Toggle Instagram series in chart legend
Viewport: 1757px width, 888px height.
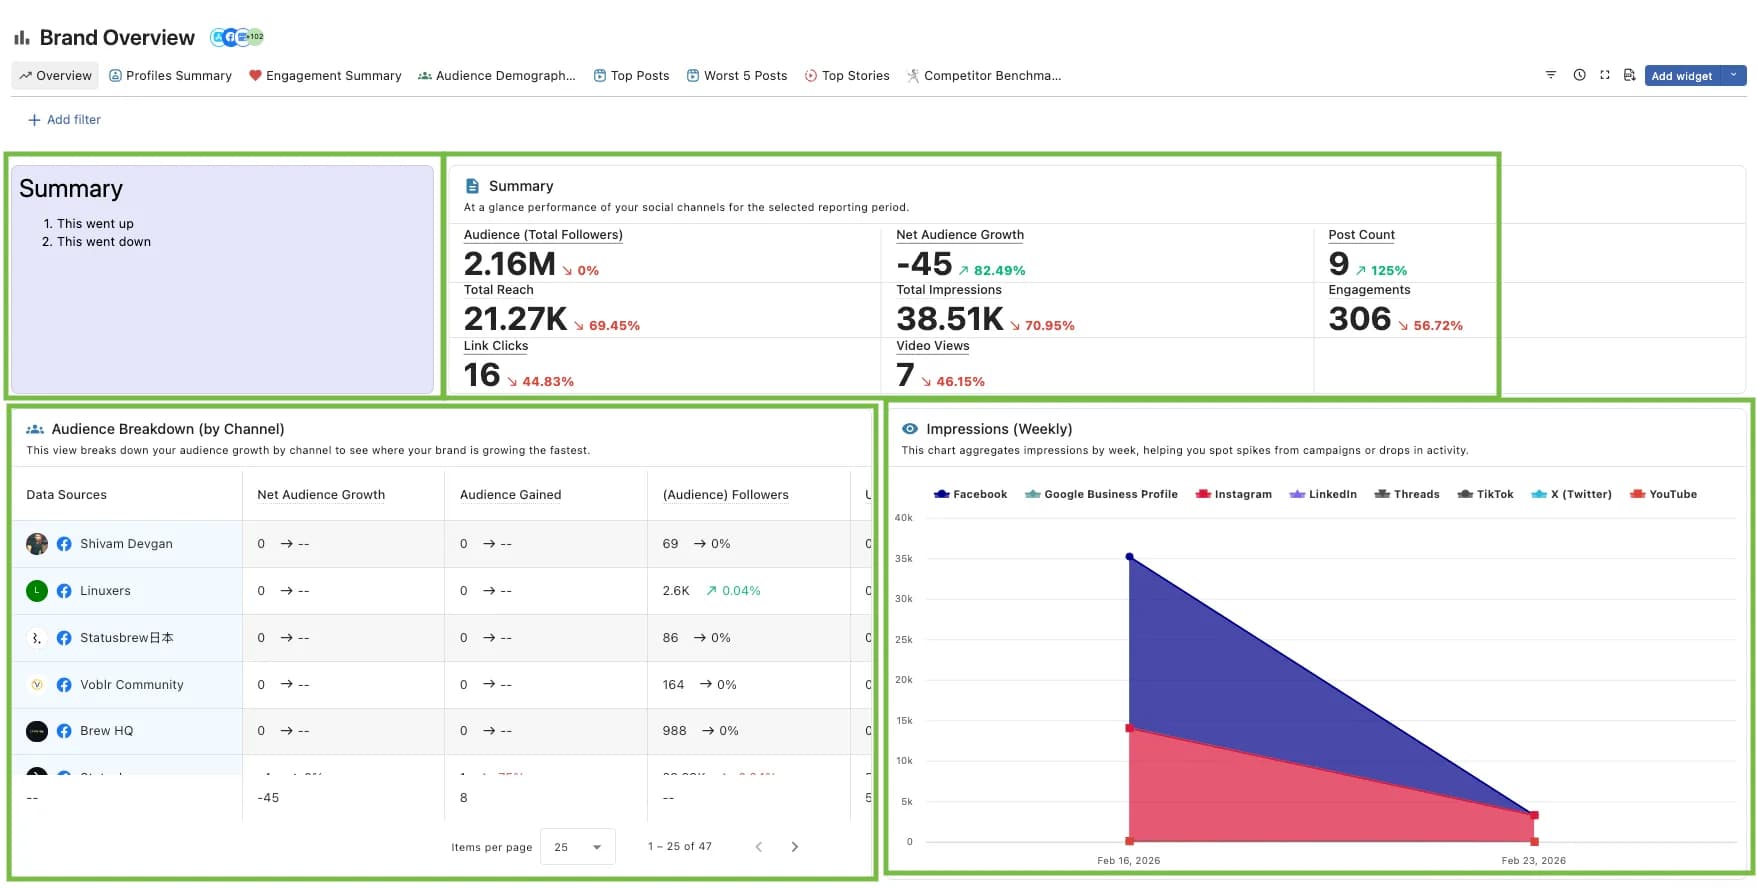click(1233, 494)
